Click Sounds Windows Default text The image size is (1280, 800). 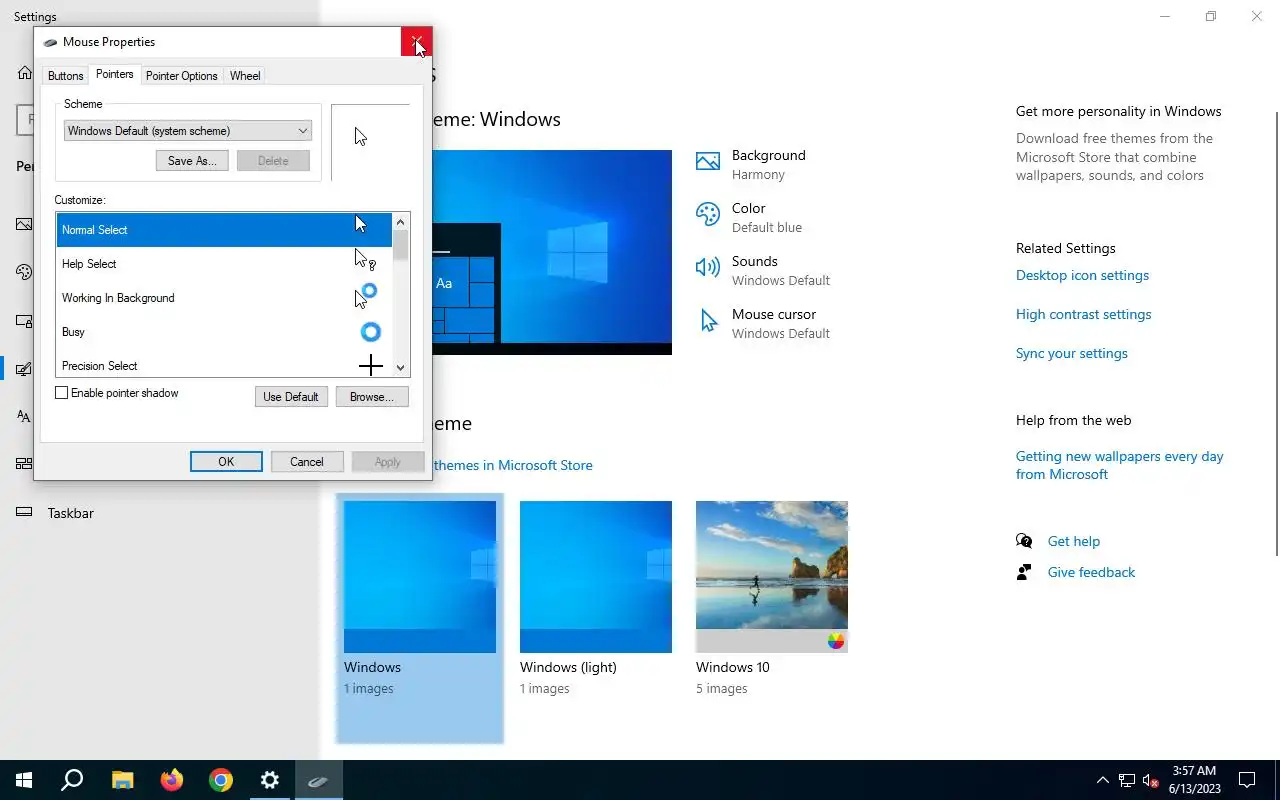coord(781,271)
